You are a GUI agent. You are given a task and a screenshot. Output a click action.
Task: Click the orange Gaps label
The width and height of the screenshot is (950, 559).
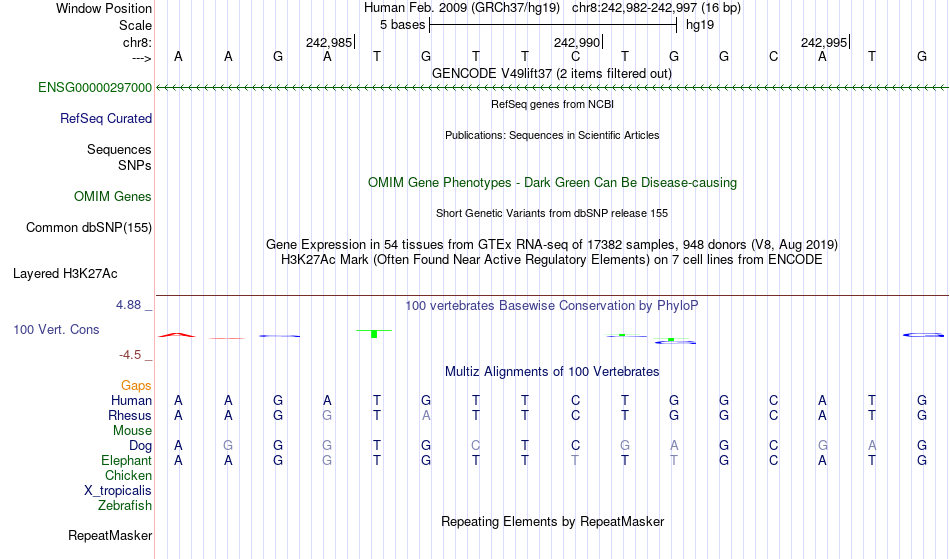pyautogui.click(x=136, y=386)
